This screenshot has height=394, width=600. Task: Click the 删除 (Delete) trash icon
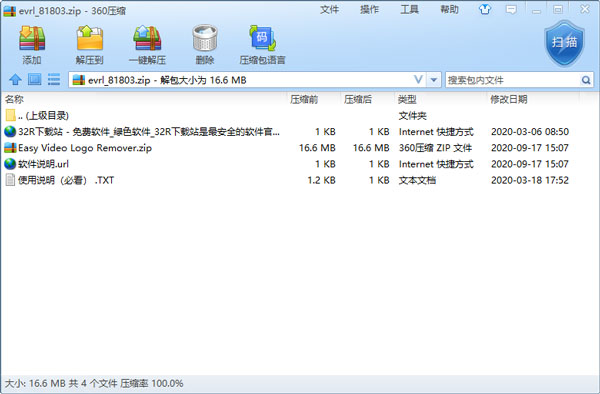[205, 39]
